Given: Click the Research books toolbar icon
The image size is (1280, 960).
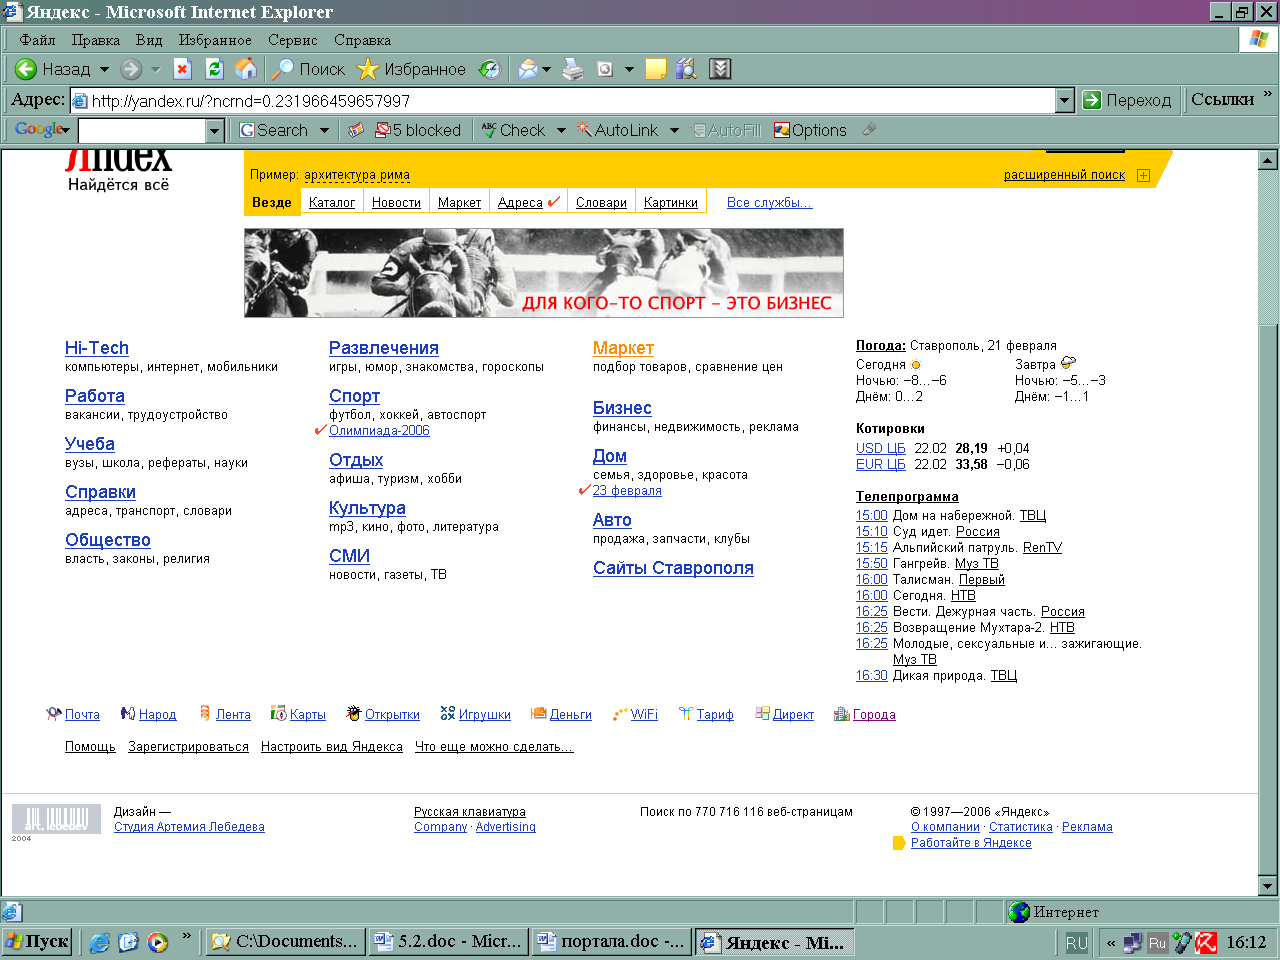Looking at the screenshot, I should pyautogui.click(x=686, y=69).
